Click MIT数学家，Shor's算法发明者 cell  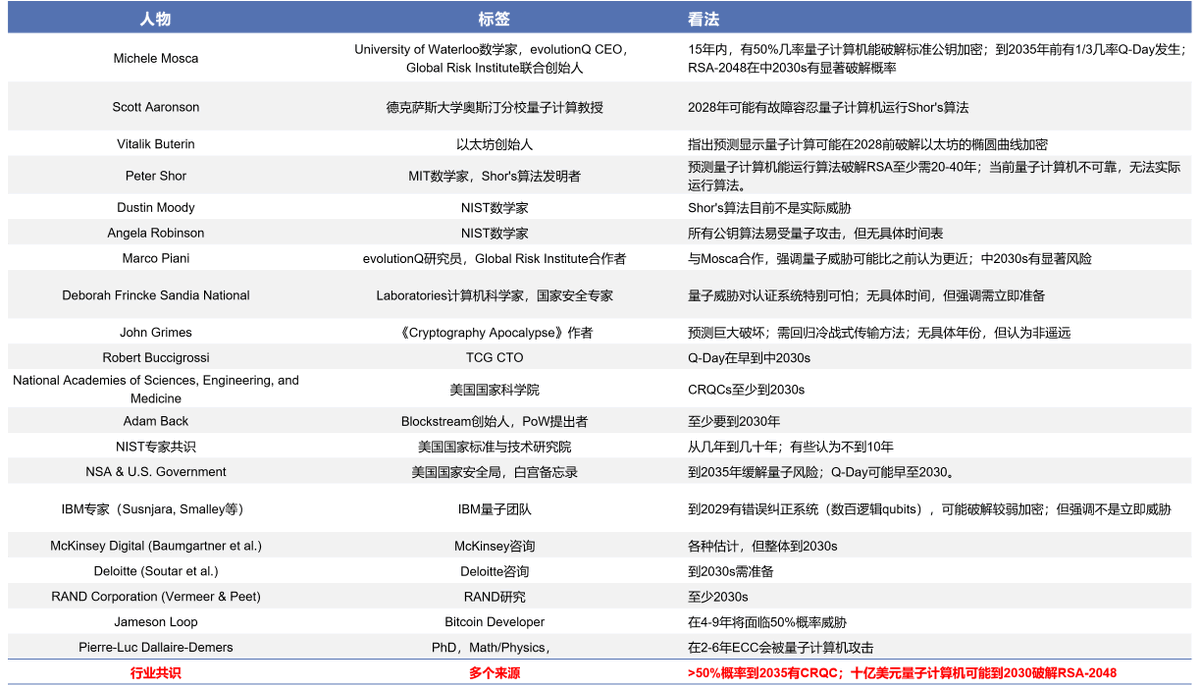tap(494, 176)
